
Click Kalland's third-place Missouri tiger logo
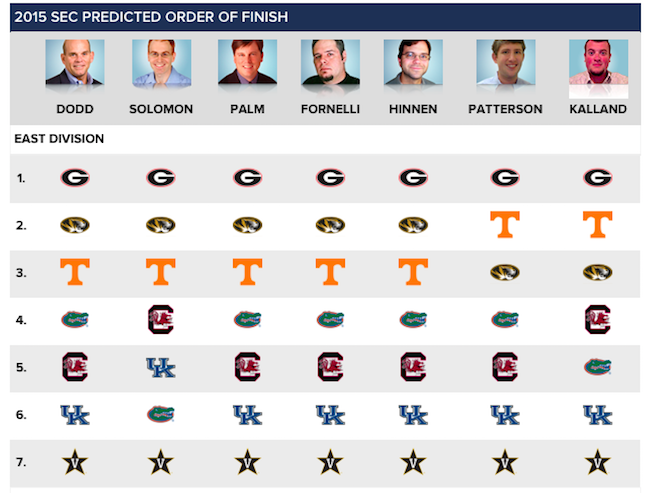[597, 272]
